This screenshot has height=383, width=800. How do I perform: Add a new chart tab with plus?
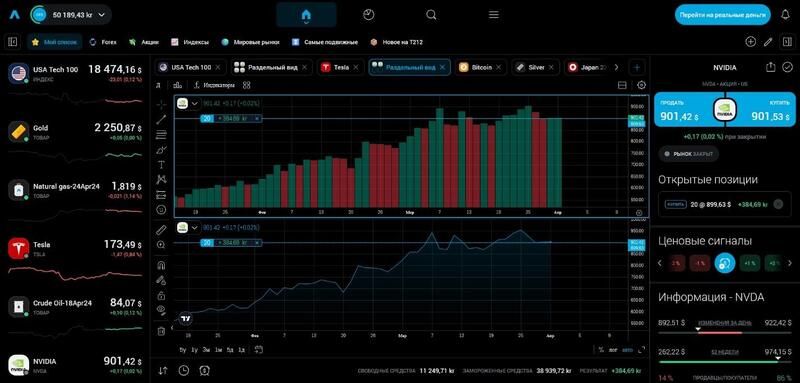pos(637,67)
